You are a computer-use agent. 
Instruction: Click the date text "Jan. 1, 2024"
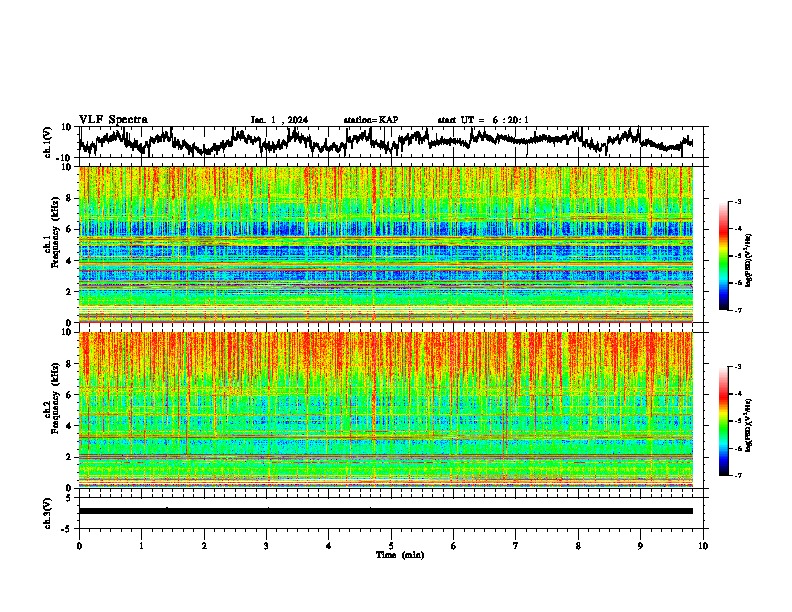(279, 120)
